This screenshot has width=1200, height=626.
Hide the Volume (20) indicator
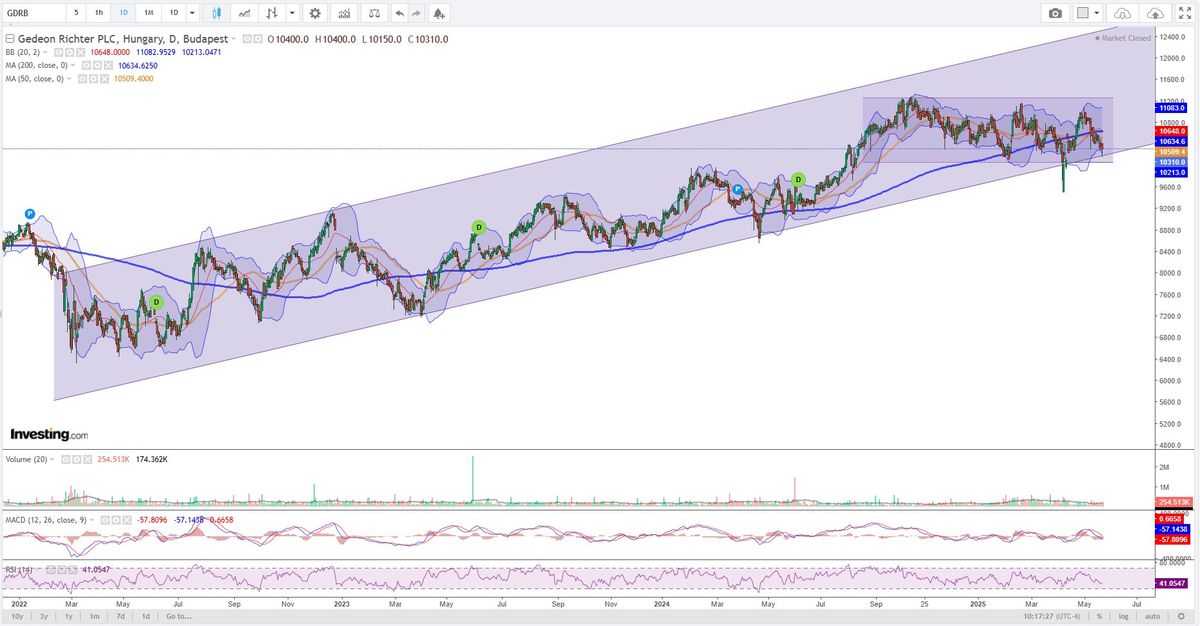66,460
